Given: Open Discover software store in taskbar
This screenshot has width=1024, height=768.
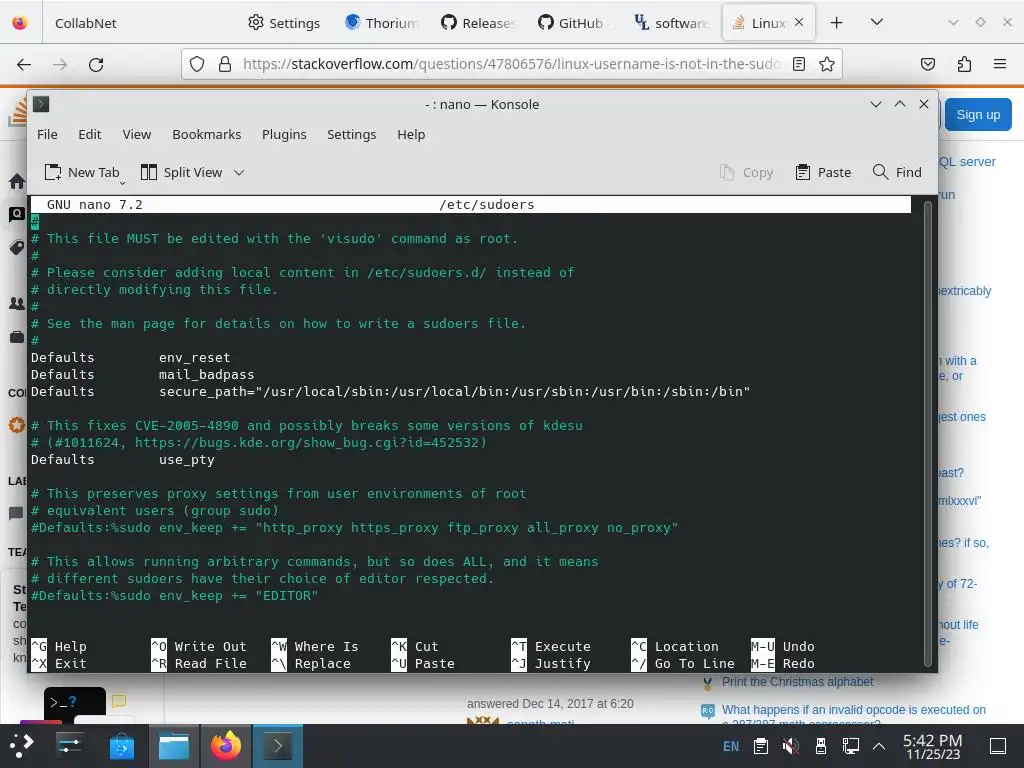Looking at the screenshot, I should click(x=121, y=746).
